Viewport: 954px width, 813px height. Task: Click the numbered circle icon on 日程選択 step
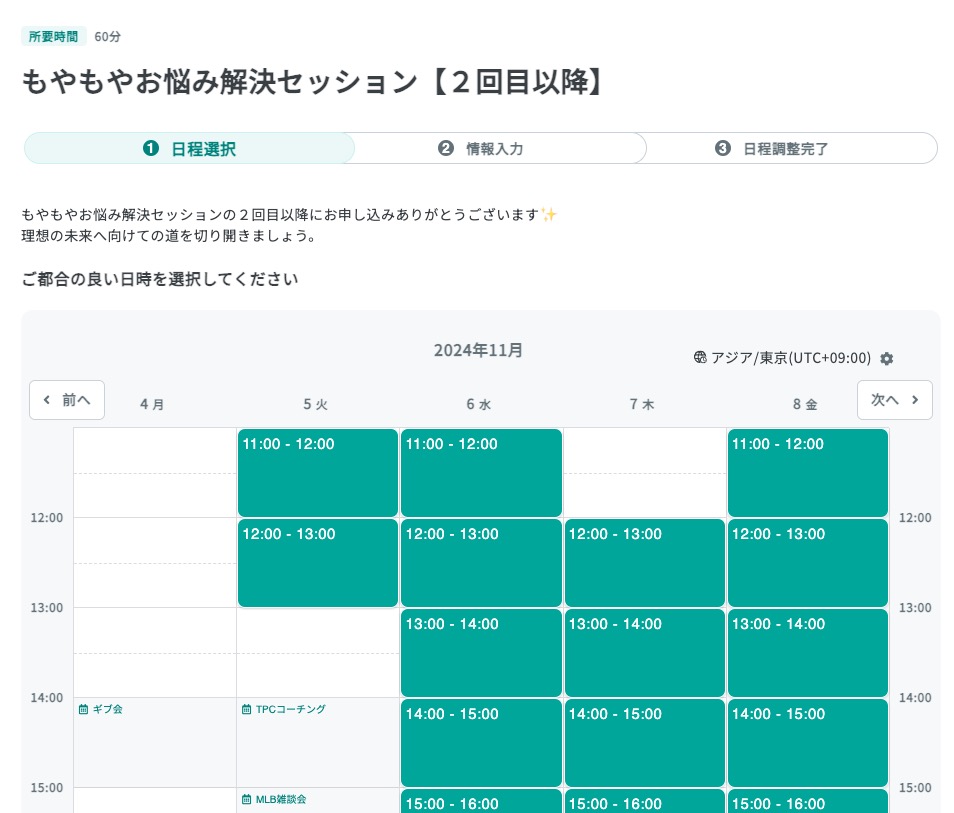click(x=150, y=147)
